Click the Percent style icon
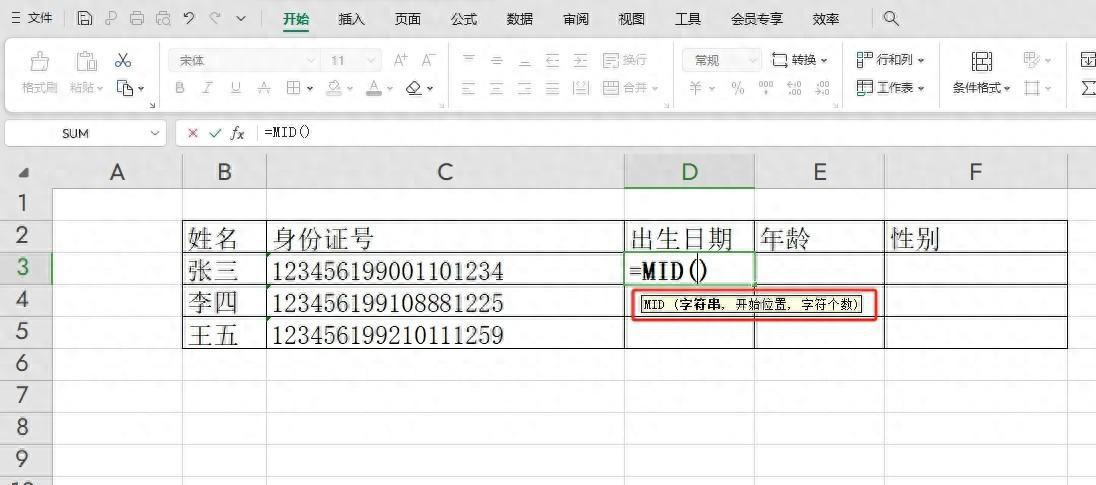Image resolution: width=1096 pixels, height=485 pixels. pyautogui.click(x=737, y=88)
